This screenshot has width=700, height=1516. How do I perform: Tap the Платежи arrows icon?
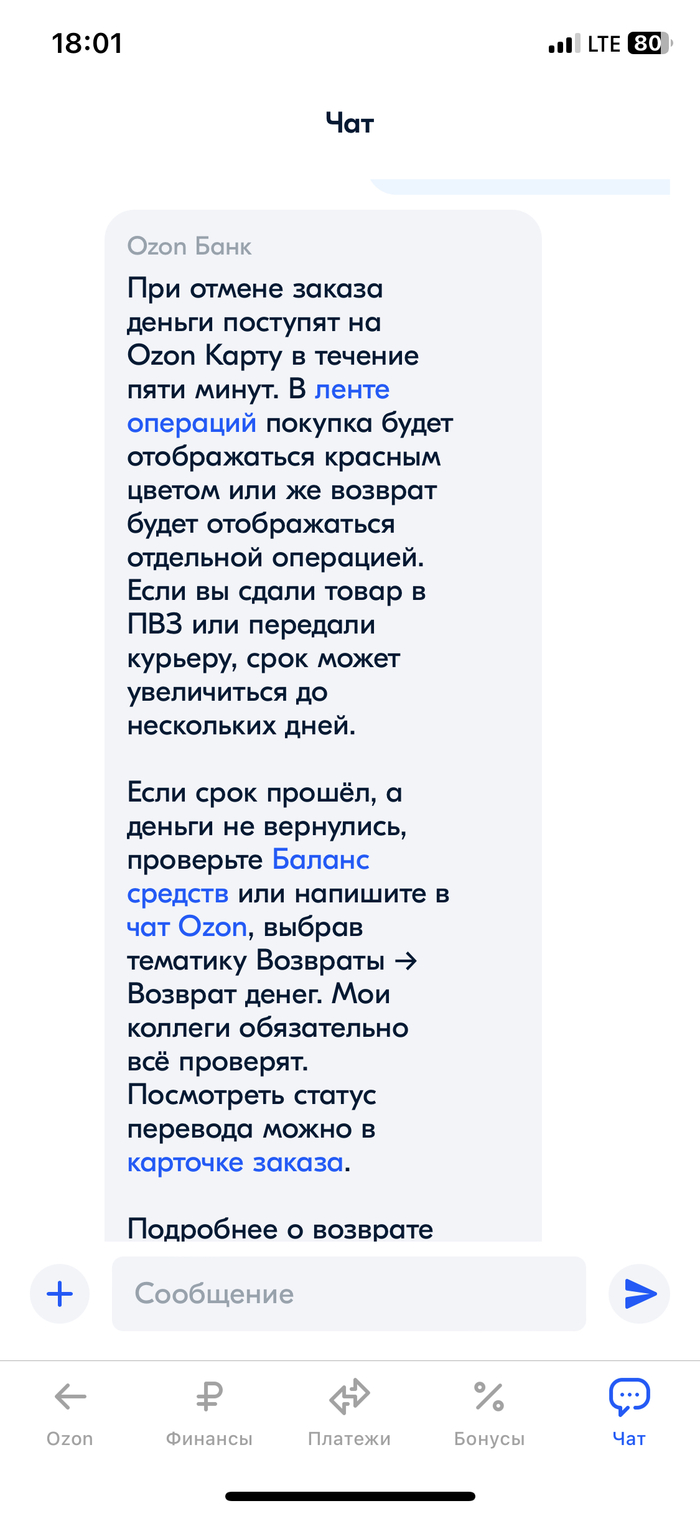349,1396
